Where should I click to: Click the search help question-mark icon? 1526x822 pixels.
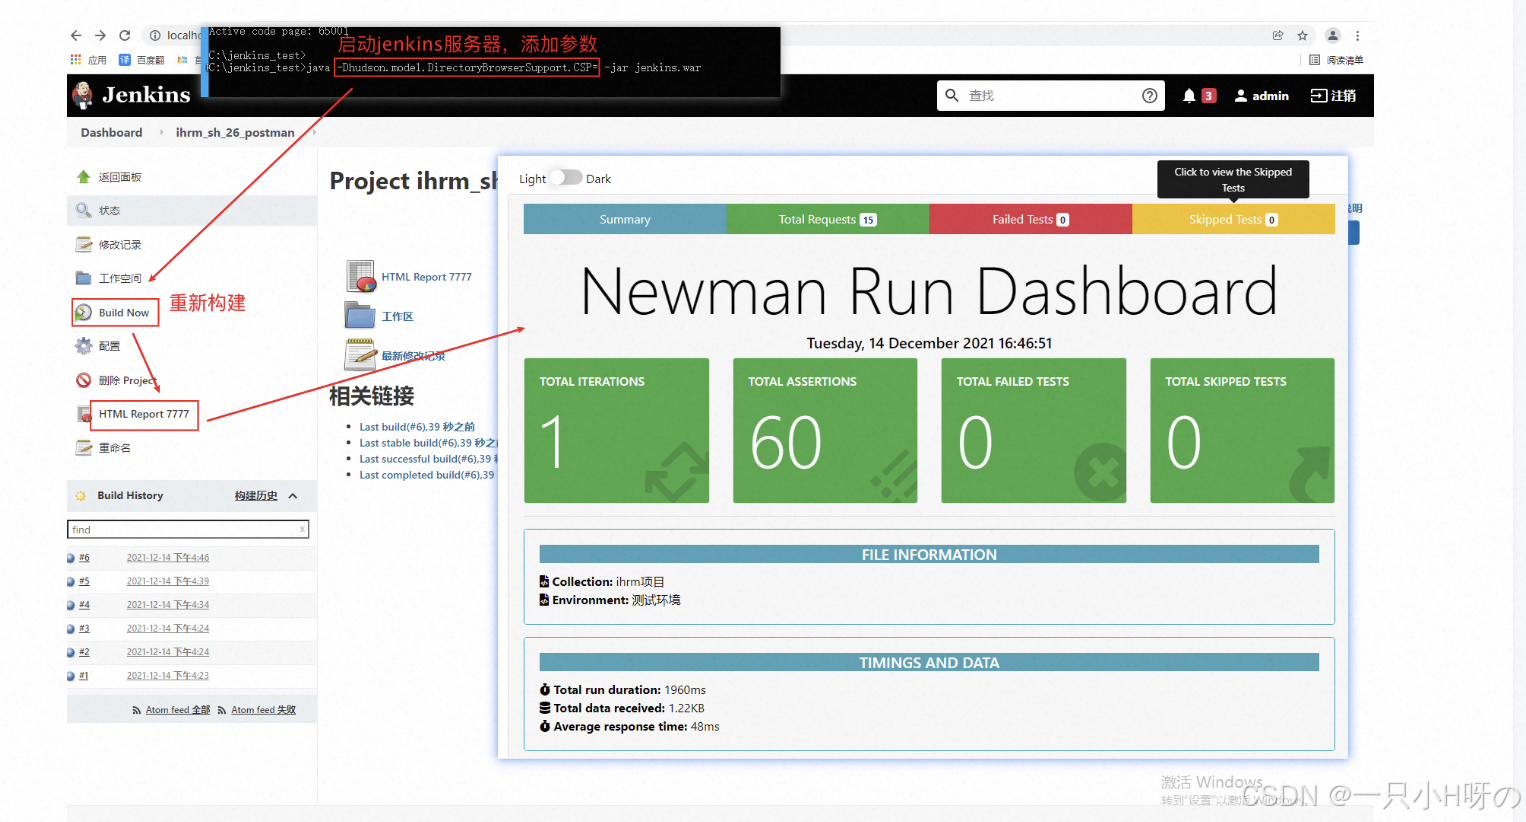point(1150,96)
